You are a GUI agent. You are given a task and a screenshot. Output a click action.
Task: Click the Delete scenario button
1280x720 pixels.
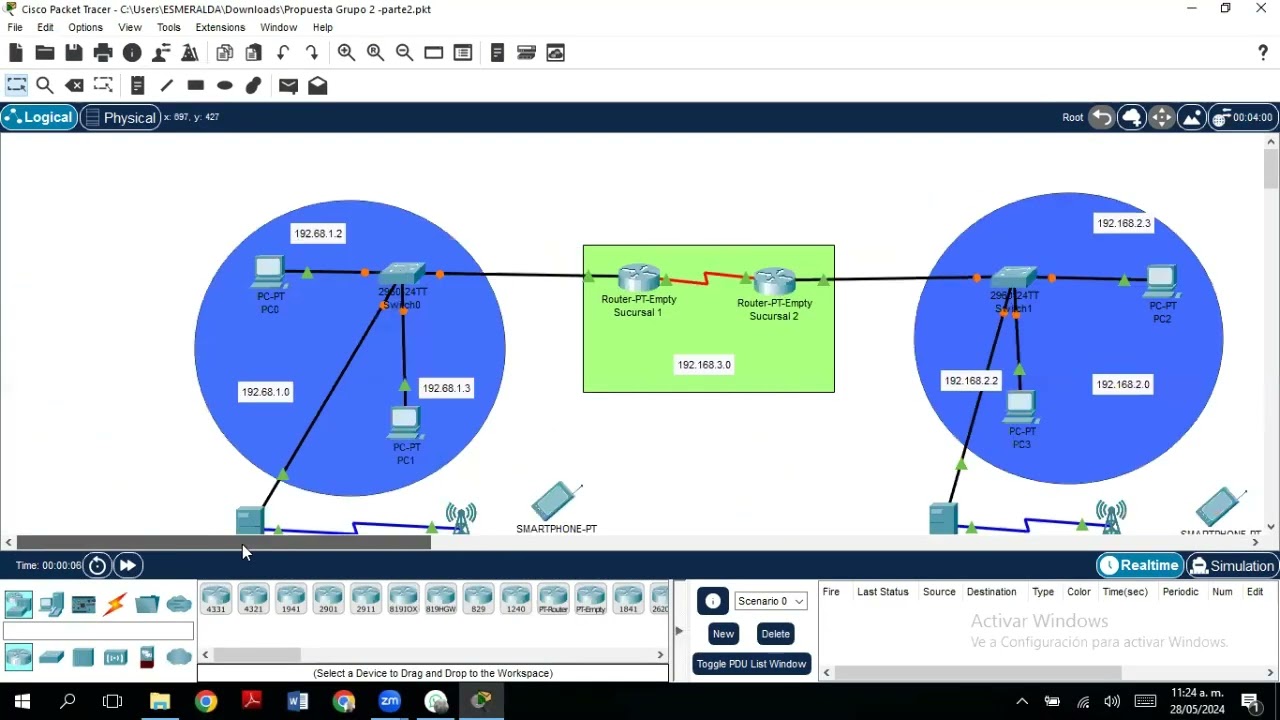(776, 634)
